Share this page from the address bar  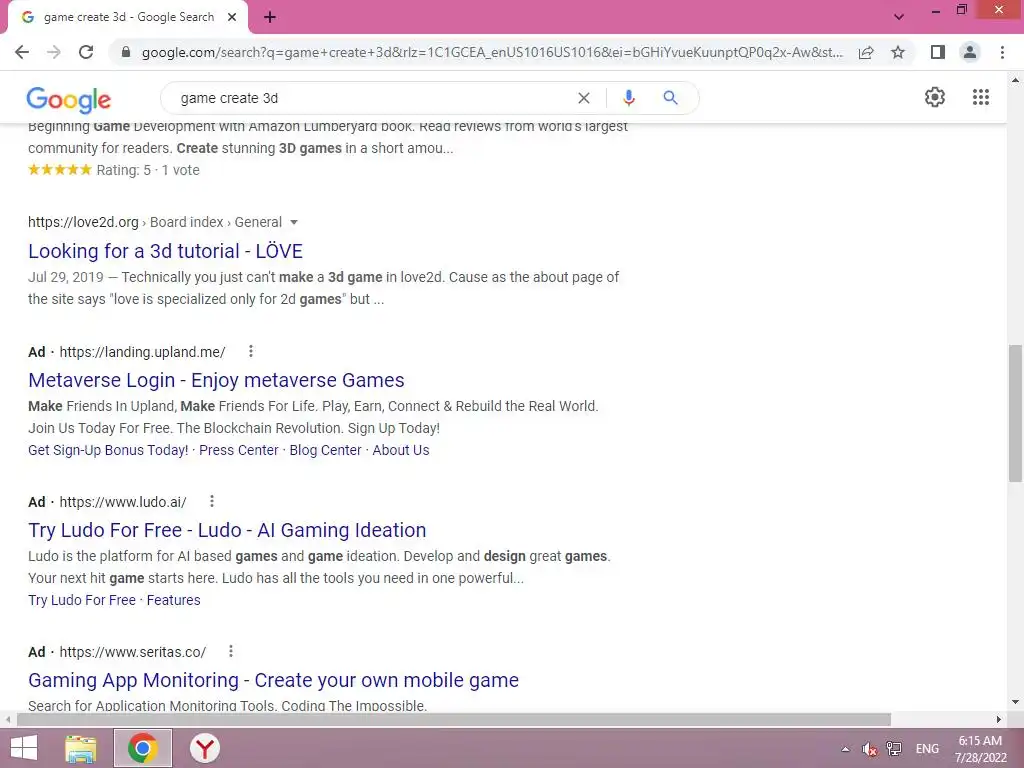pos(866,52)
